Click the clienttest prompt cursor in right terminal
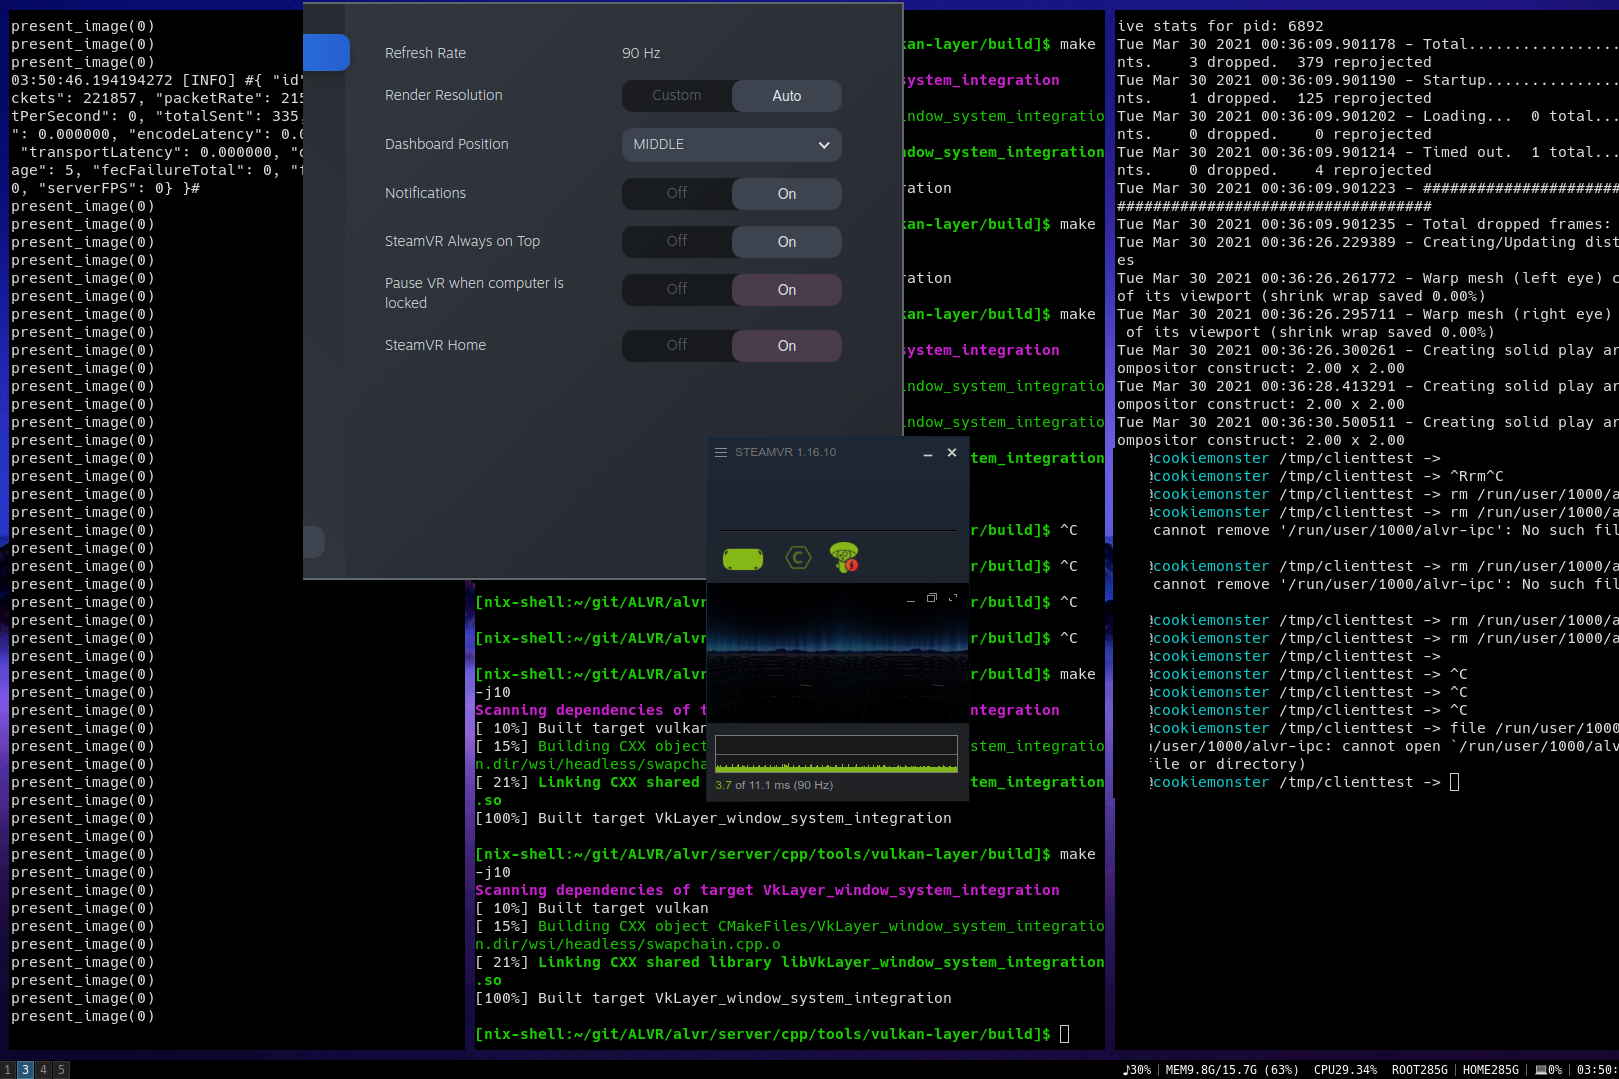The image size is (1619, 1079). (x=1455, y=782)
